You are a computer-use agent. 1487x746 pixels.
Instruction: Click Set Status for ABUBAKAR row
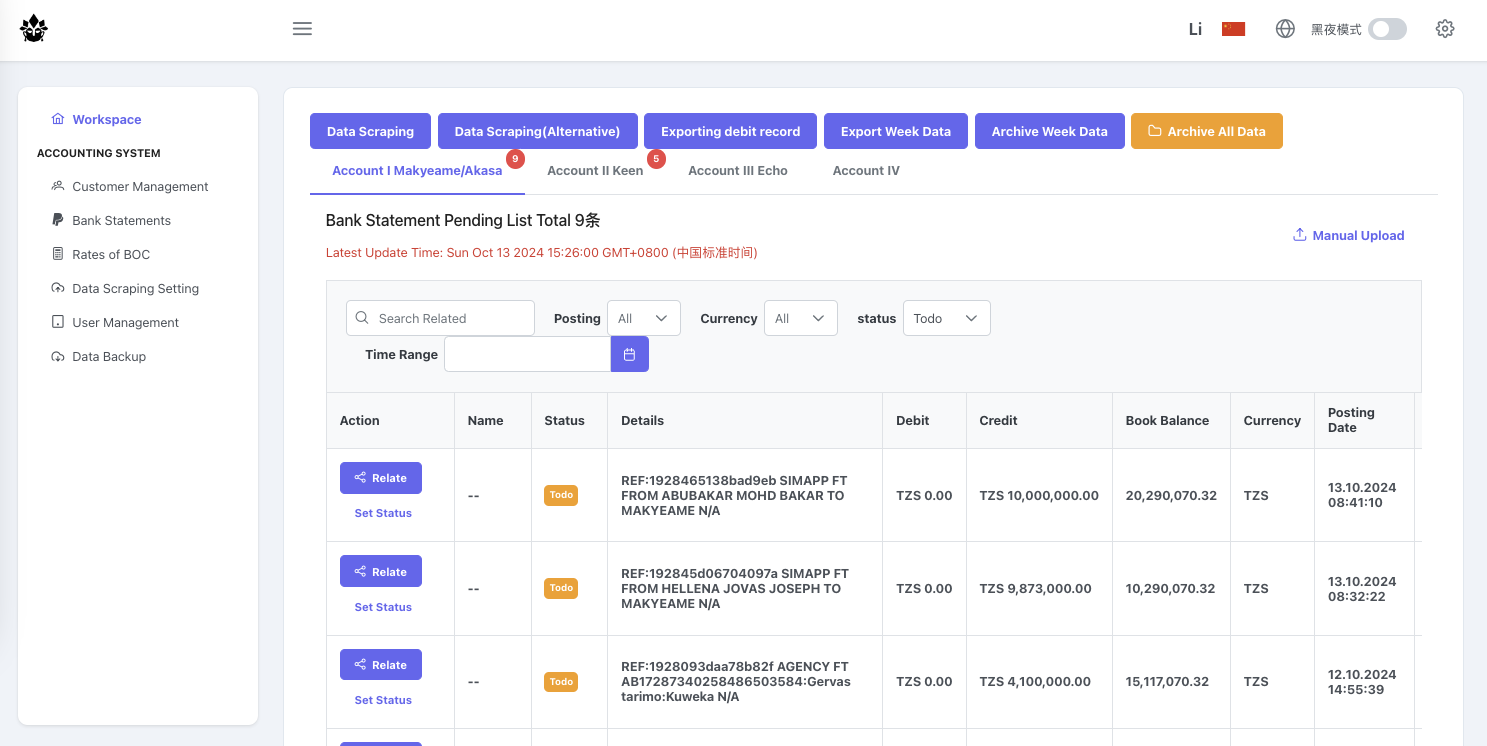pos(383,513)
